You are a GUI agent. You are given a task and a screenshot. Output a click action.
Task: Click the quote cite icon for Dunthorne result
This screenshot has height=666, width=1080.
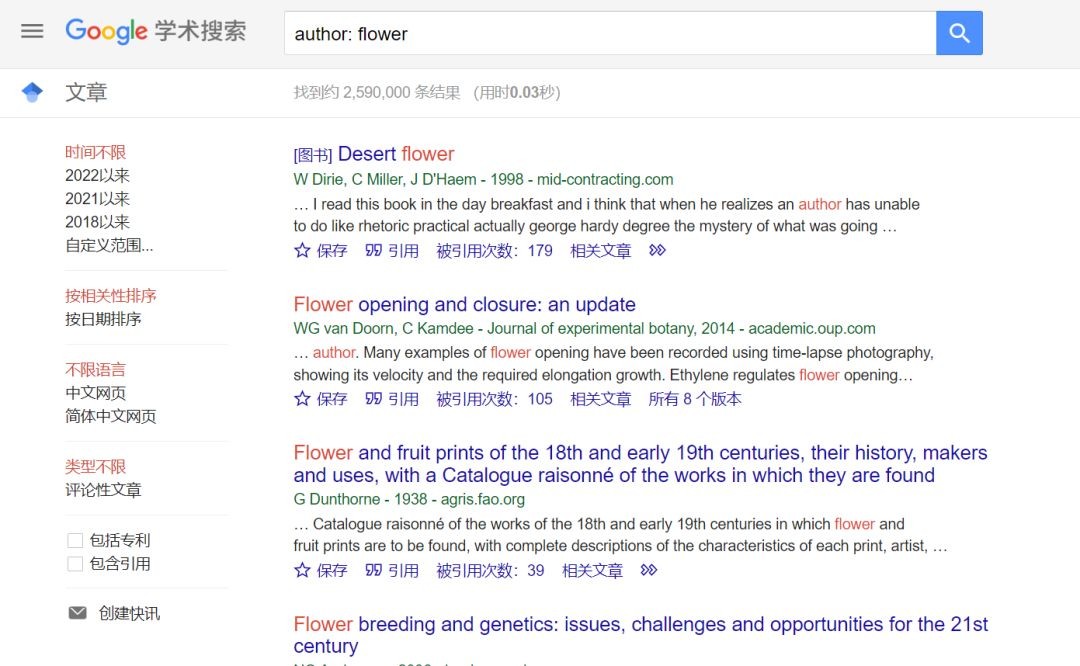click(x=374, y=570)
